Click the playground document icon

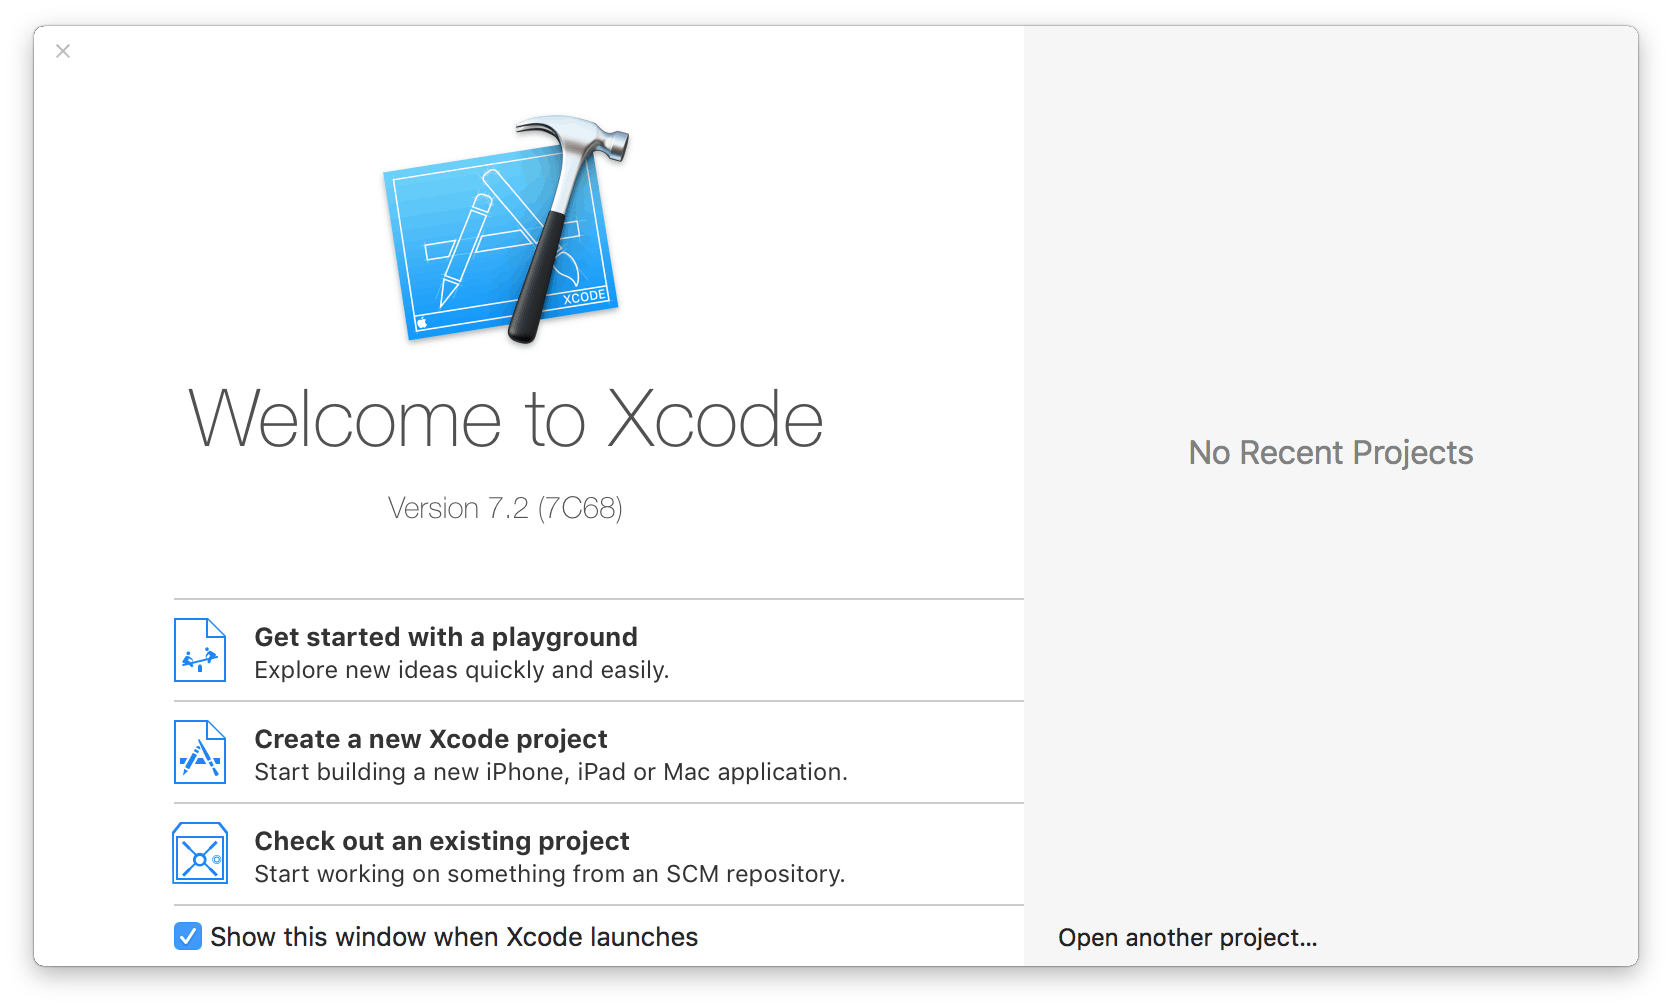click(200, 651)
